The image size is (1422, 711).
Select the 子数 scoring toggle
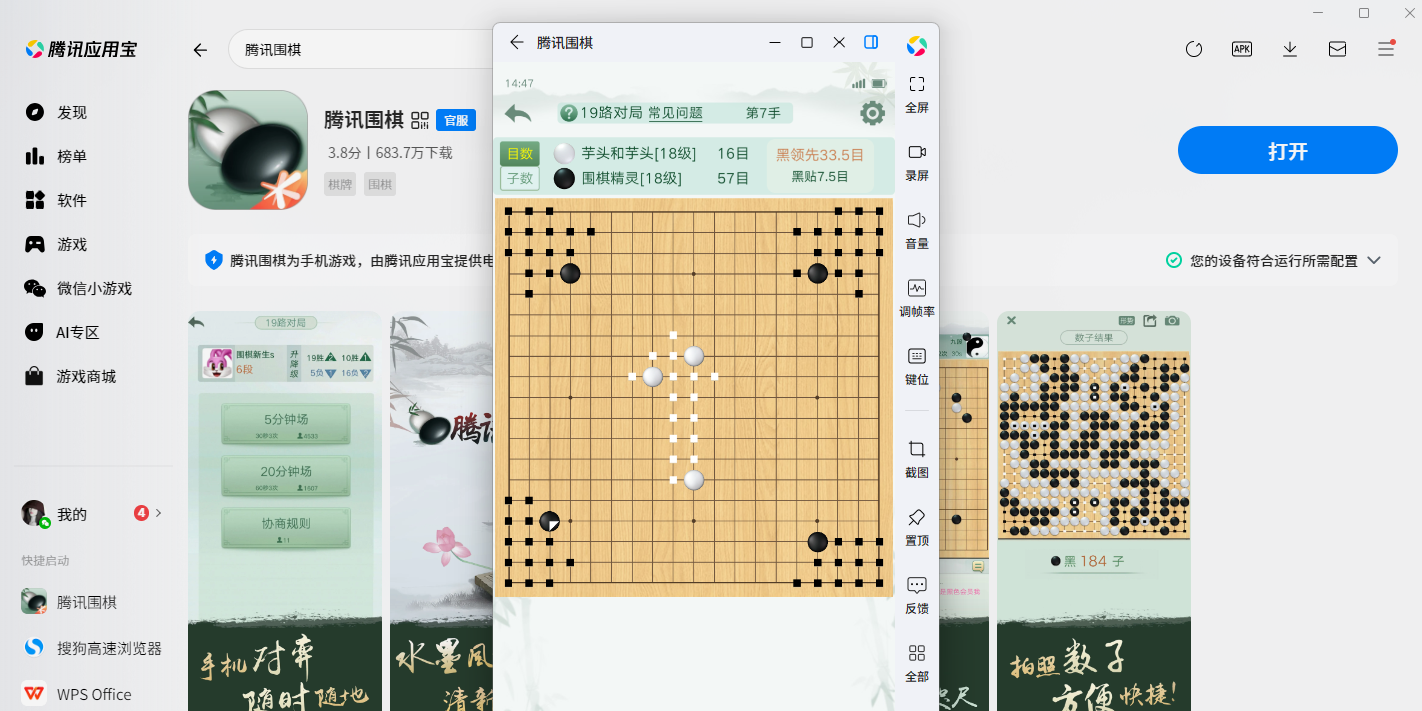[x=520, y=178]
